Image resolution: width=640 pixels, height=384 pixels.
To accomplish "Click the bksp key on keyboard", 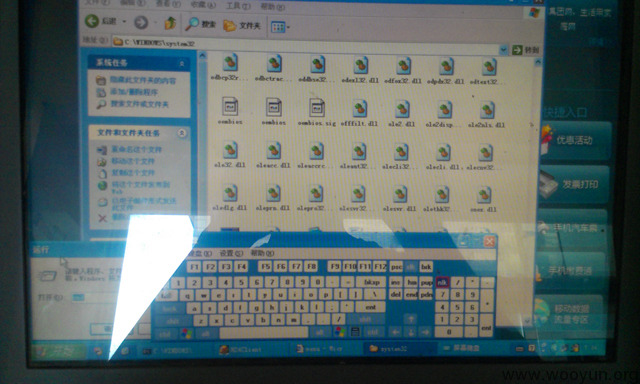I will 371,282.
